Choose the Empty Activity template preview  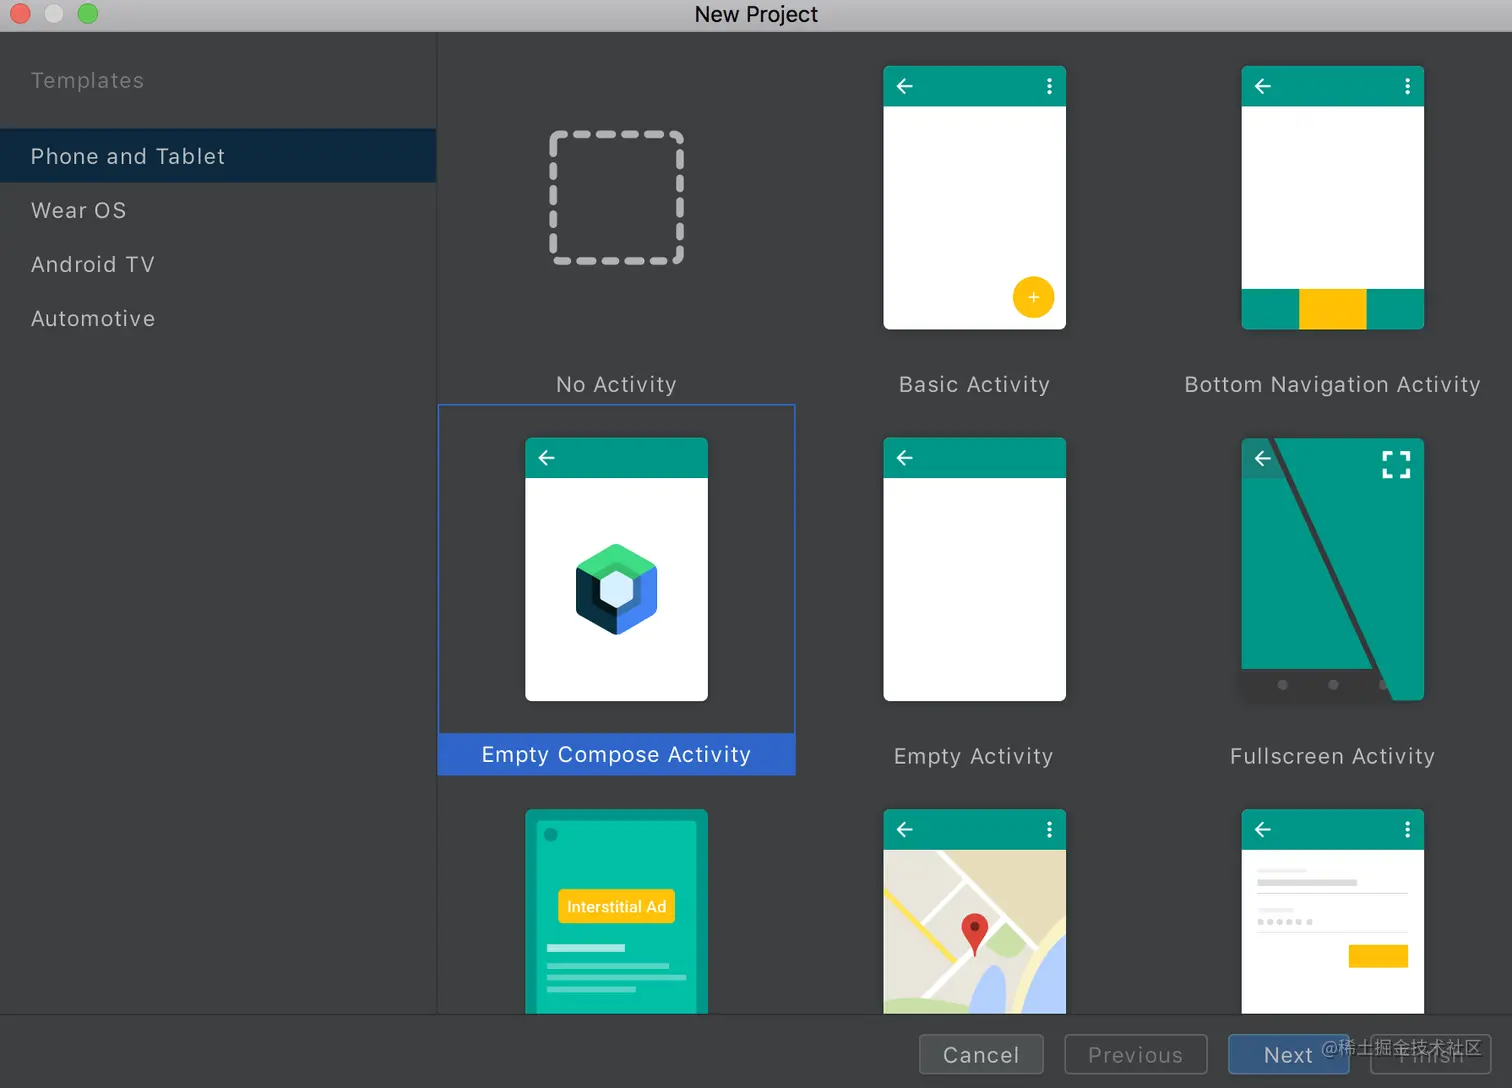click(974, 569)
